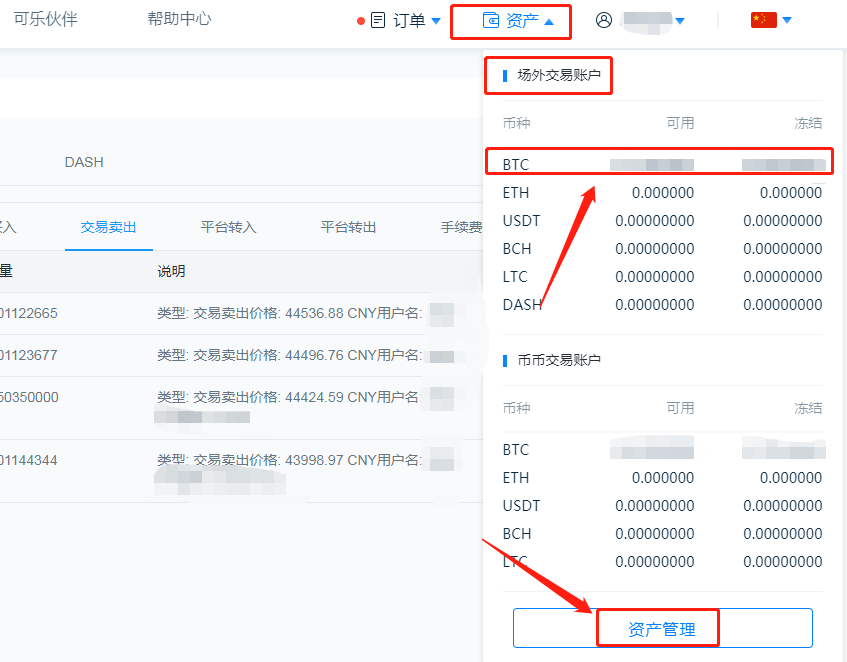Expand the language dropdown arrow
The height and width of the screenshot is (662, 847).
pos(787,20)
